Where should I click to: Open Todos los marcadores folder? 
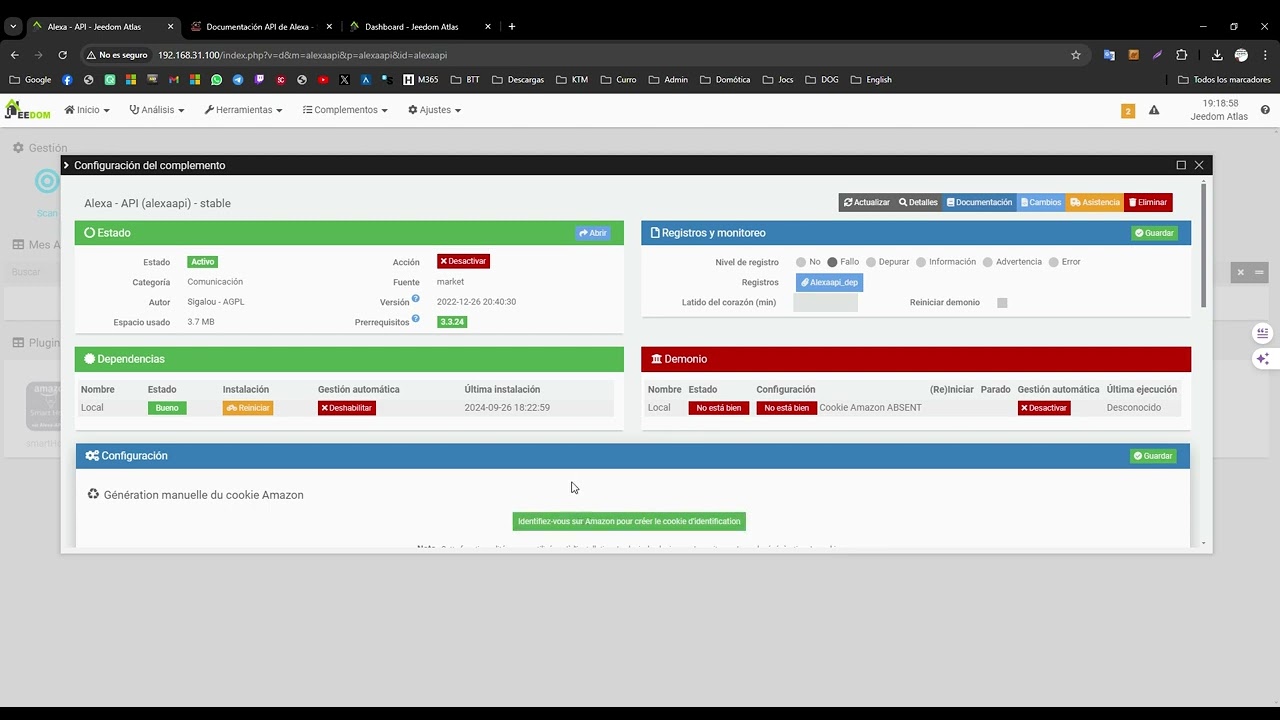[1224, 80]
